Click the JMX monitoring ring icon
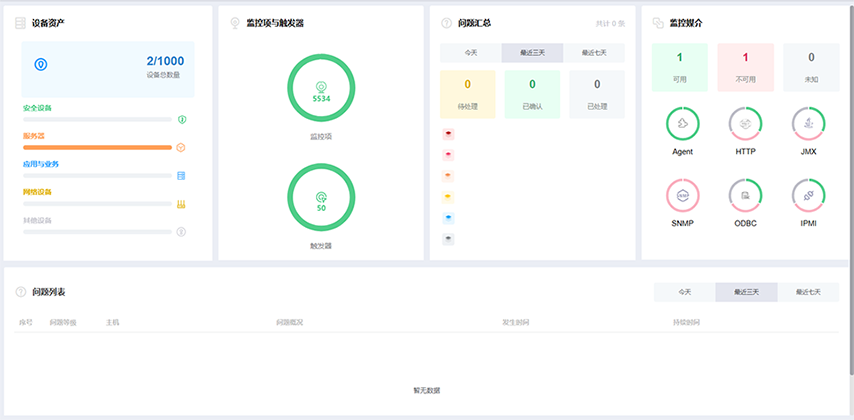 pyautogui.click(x=809, y=124)
